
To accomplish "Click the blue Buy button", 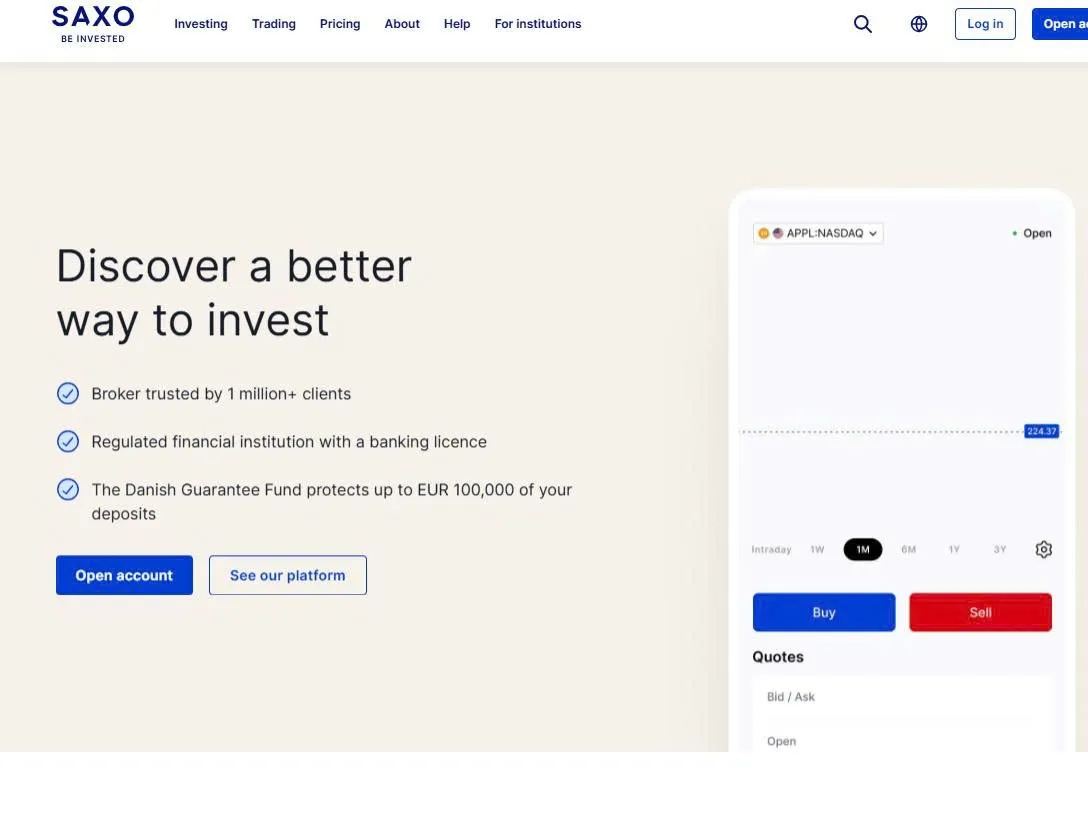I will 824,612.
